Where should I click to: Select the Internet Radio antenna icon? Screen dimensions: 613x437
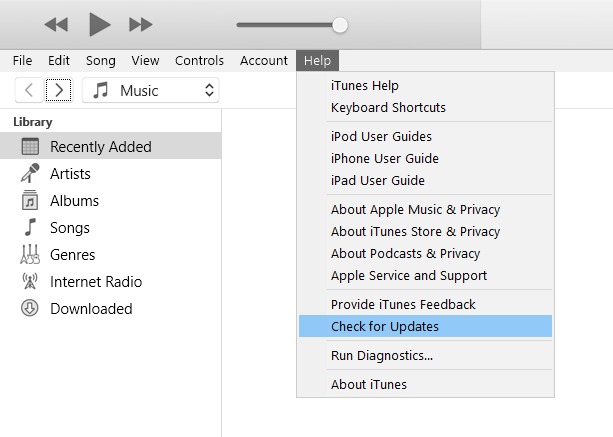[30, 281]
